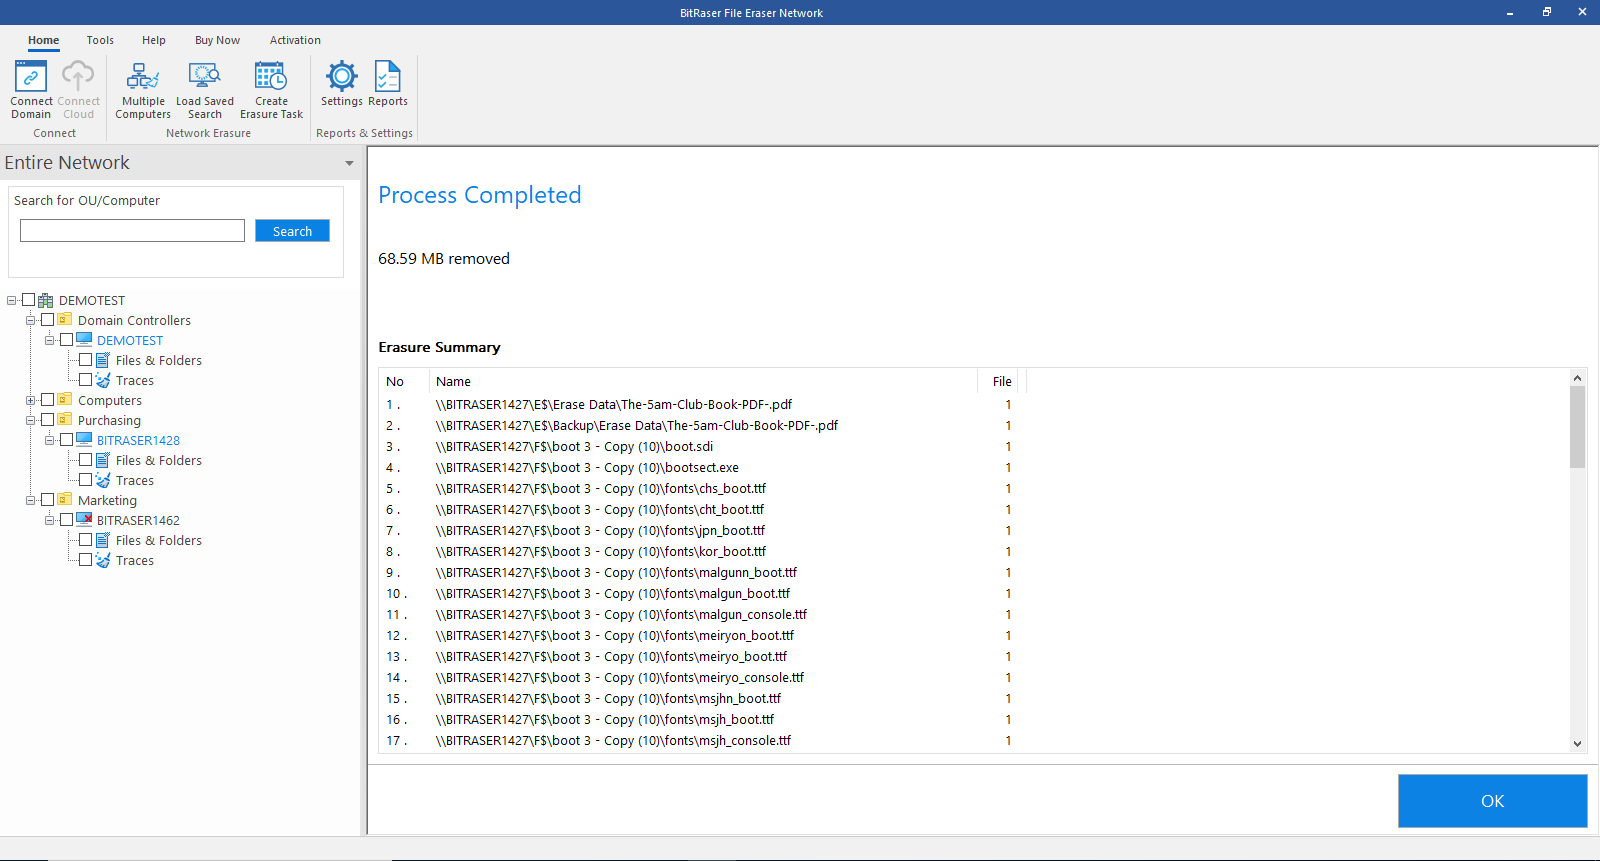Check the BITRASER1428 checkbox
Viewport: 1600px width, 861px height.
tap(66, 440)
